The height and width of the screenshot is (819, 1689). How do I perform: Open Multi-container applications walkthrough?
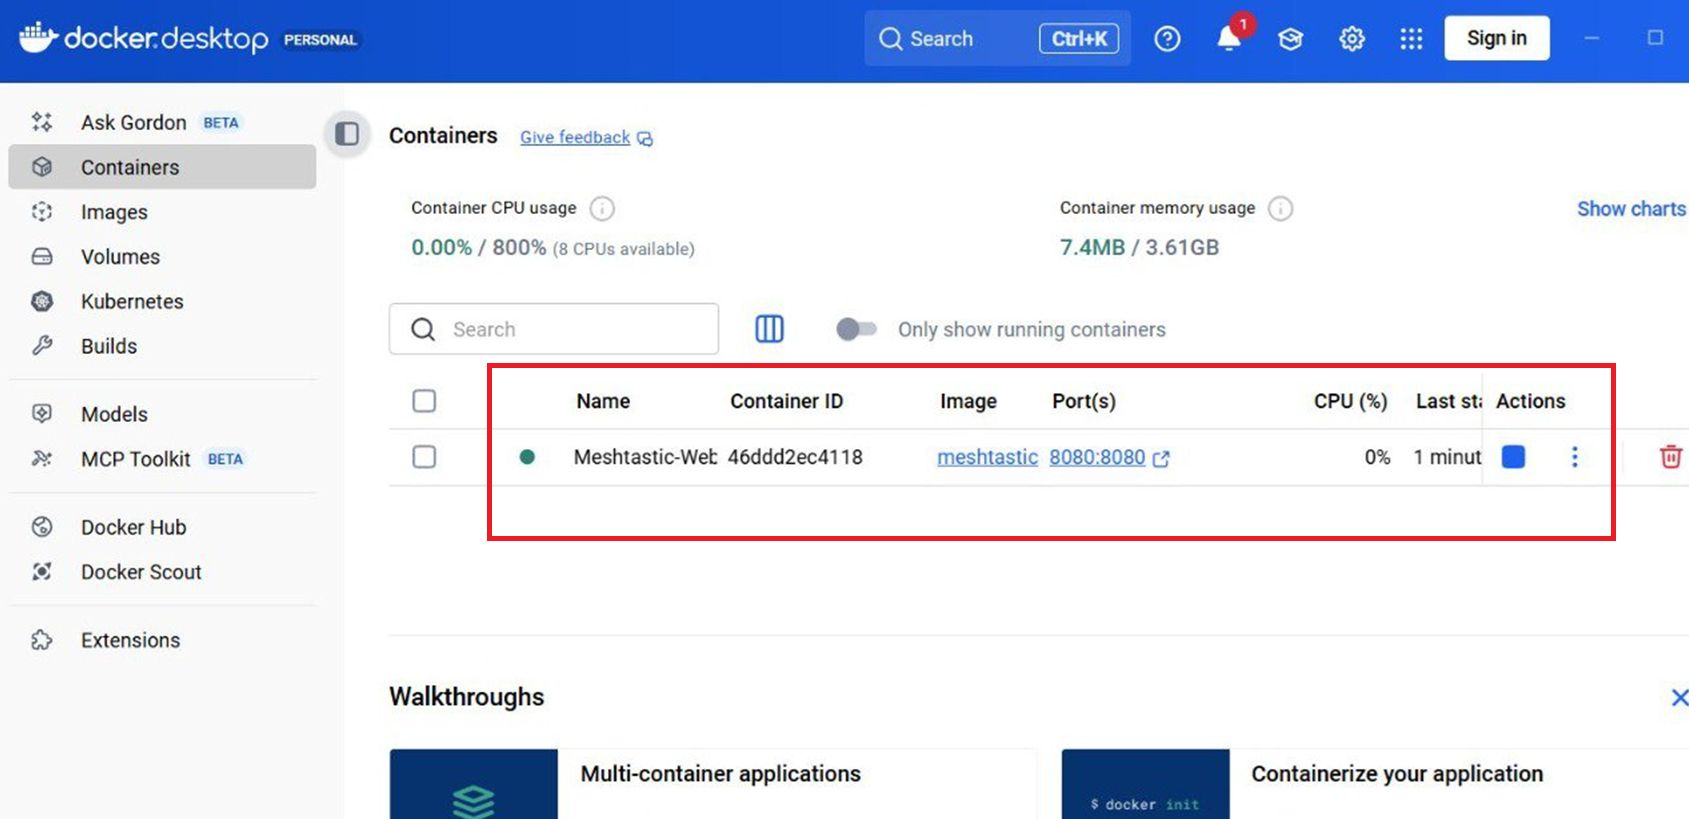point(712,784)
